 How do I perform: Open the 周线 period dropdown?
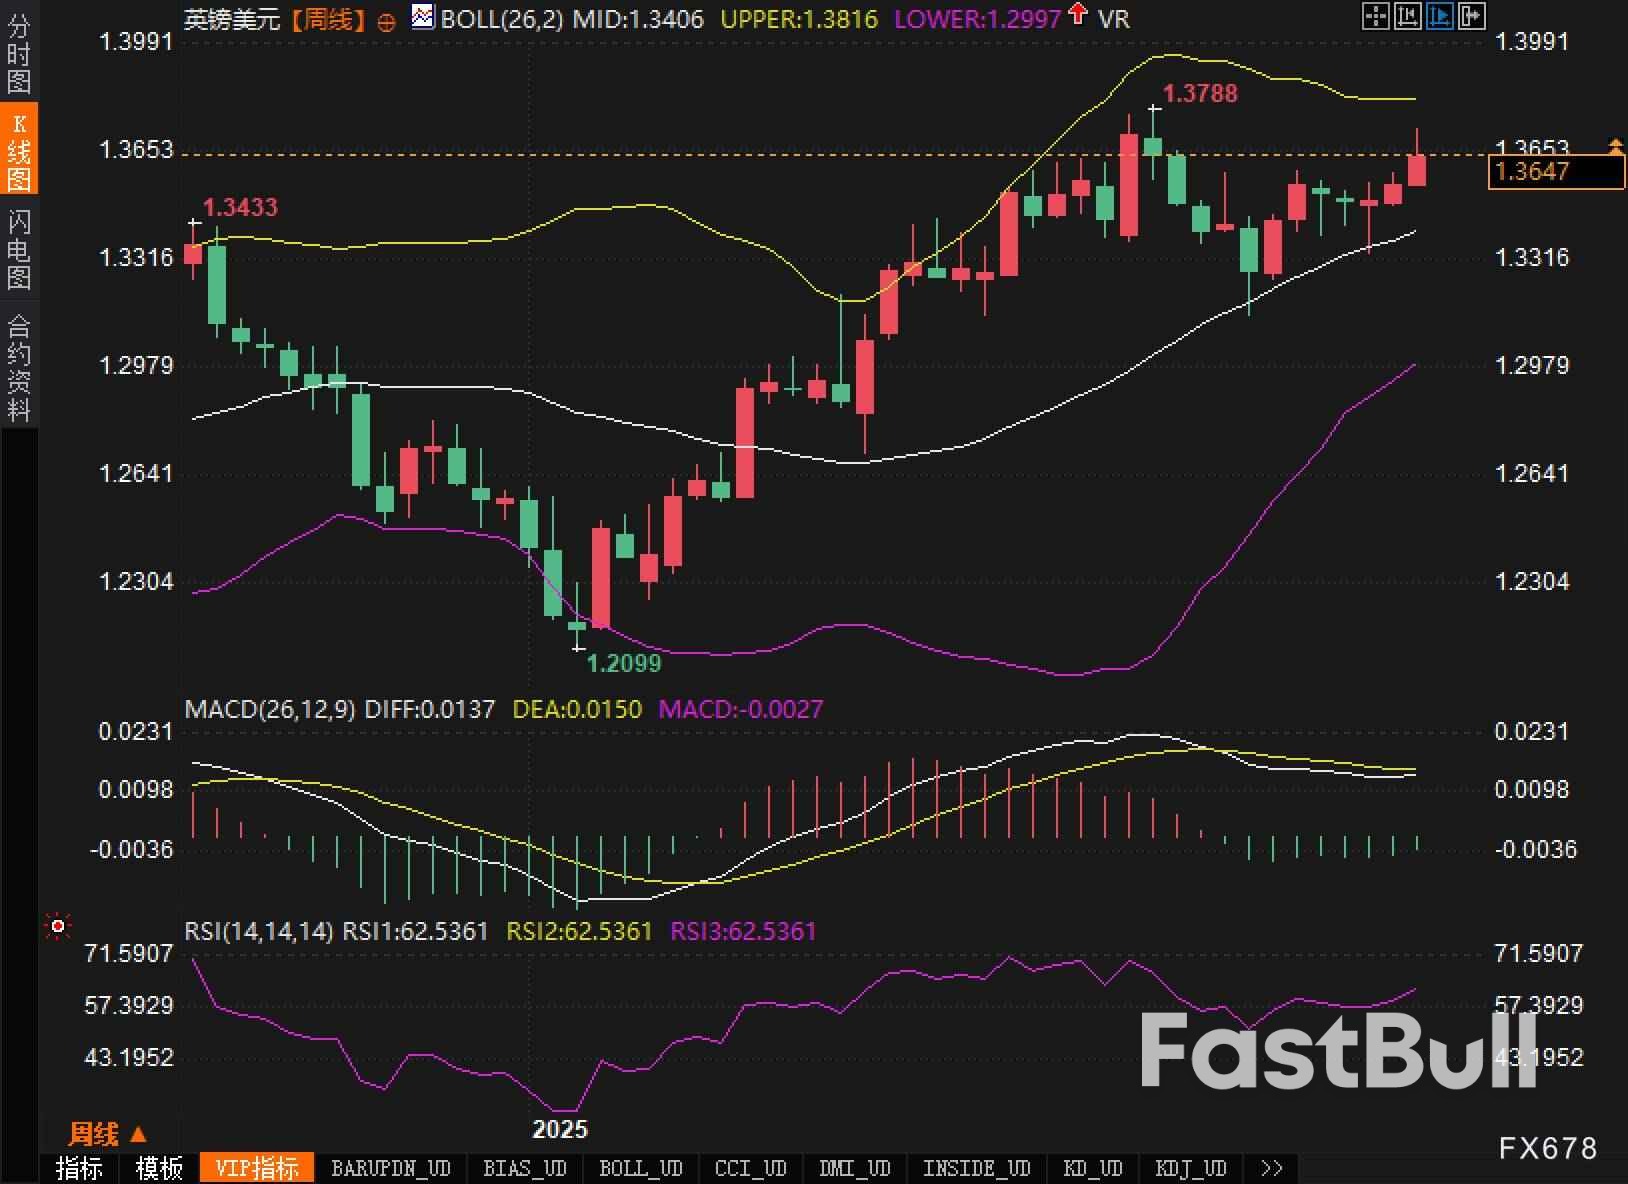[107, 1134]
